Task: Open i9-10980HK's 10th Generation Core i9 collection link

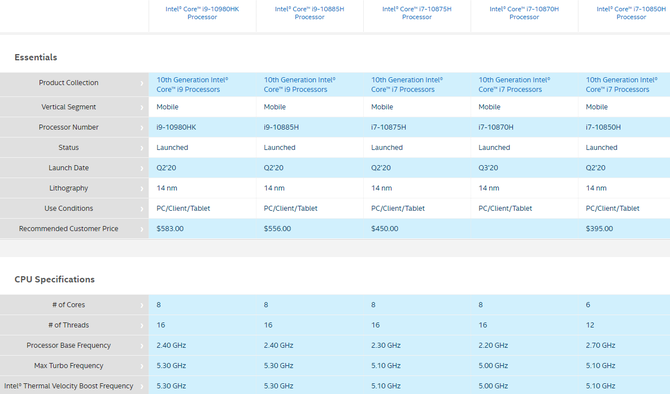Action: [x=192, y=85]
